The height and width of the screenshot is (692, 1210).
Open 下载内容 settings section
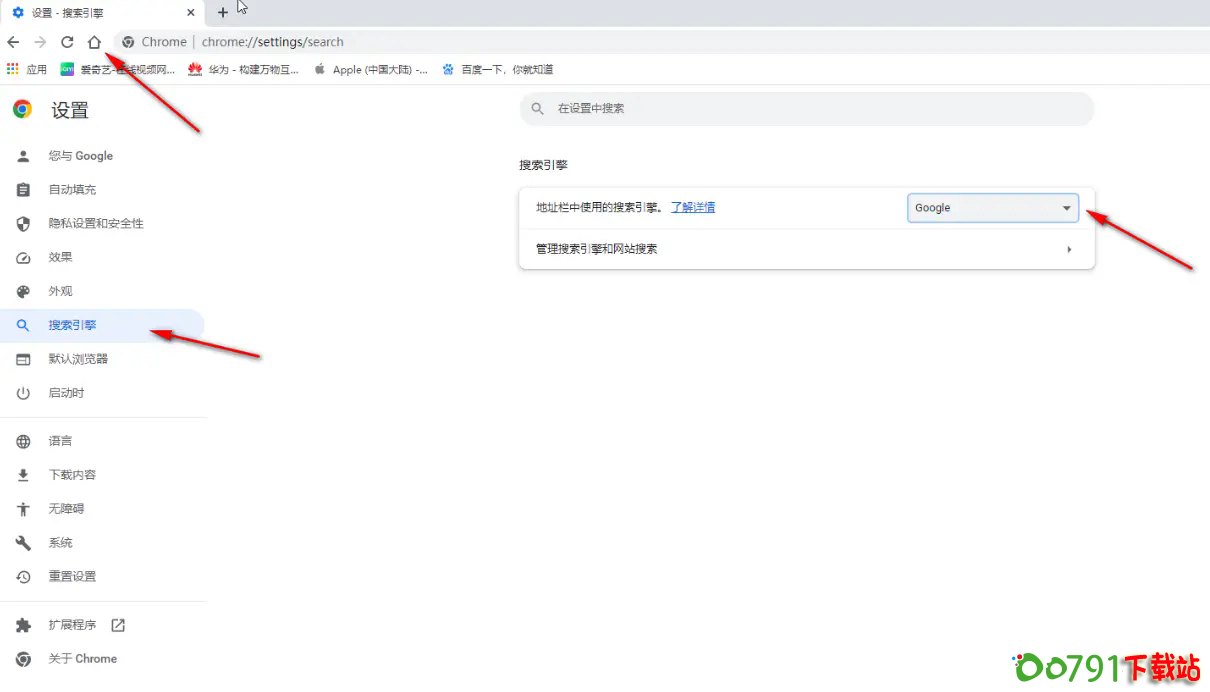coord(72,475)
